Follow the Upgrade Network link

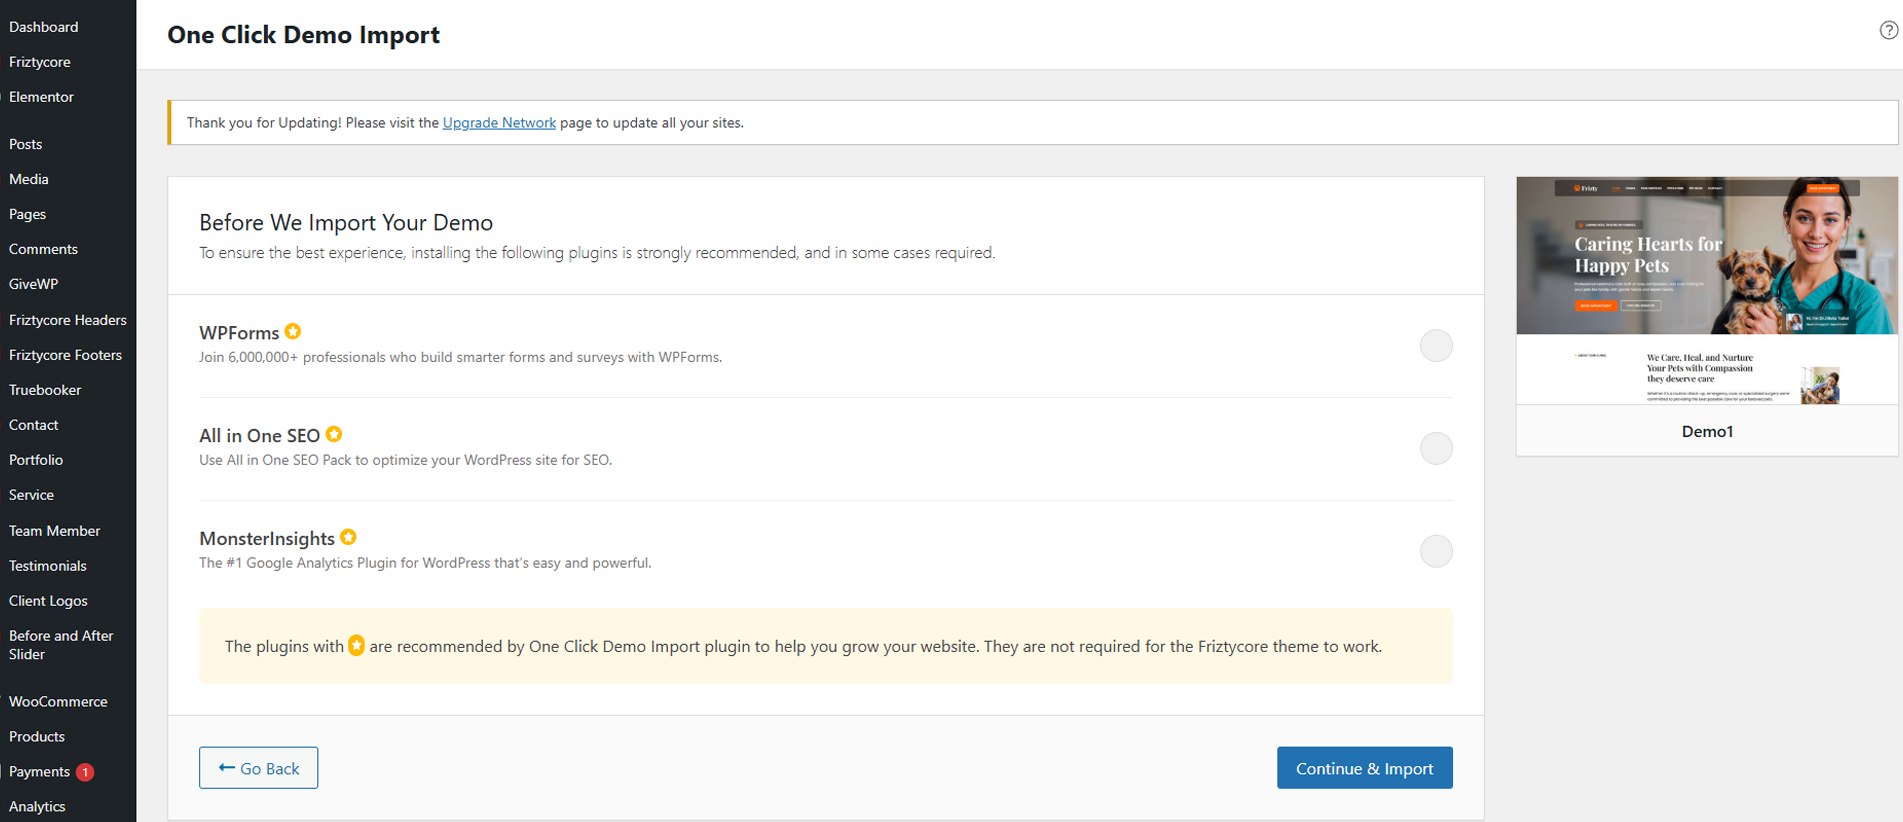coord(499,123)
